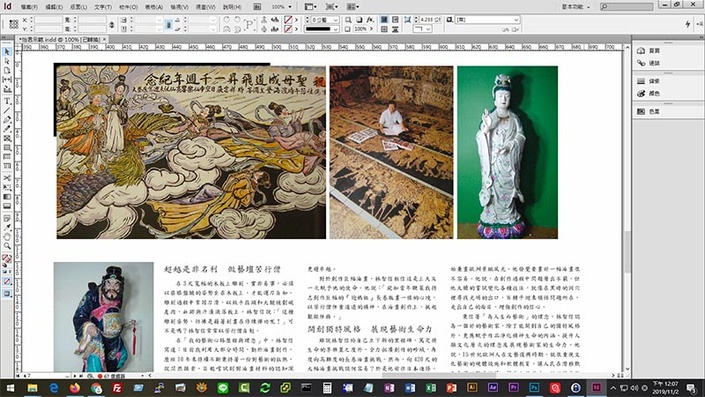Click the stroke color swatch in control bar
Screen dimensions: 705x397
click(x=288, y=29)
